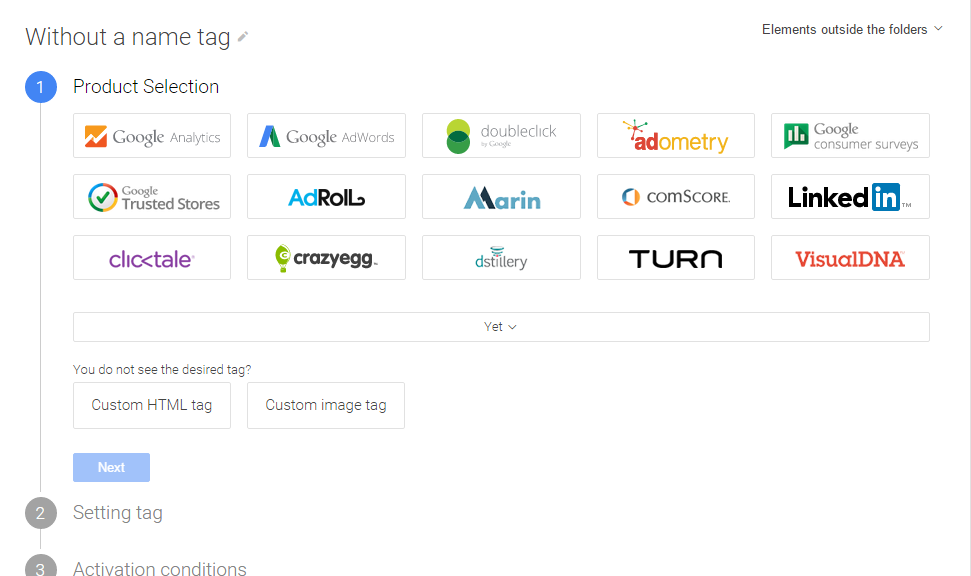The height and width of the screenshot is (576, 971).
Task: Click the Next button
Action: coord(111,468)
